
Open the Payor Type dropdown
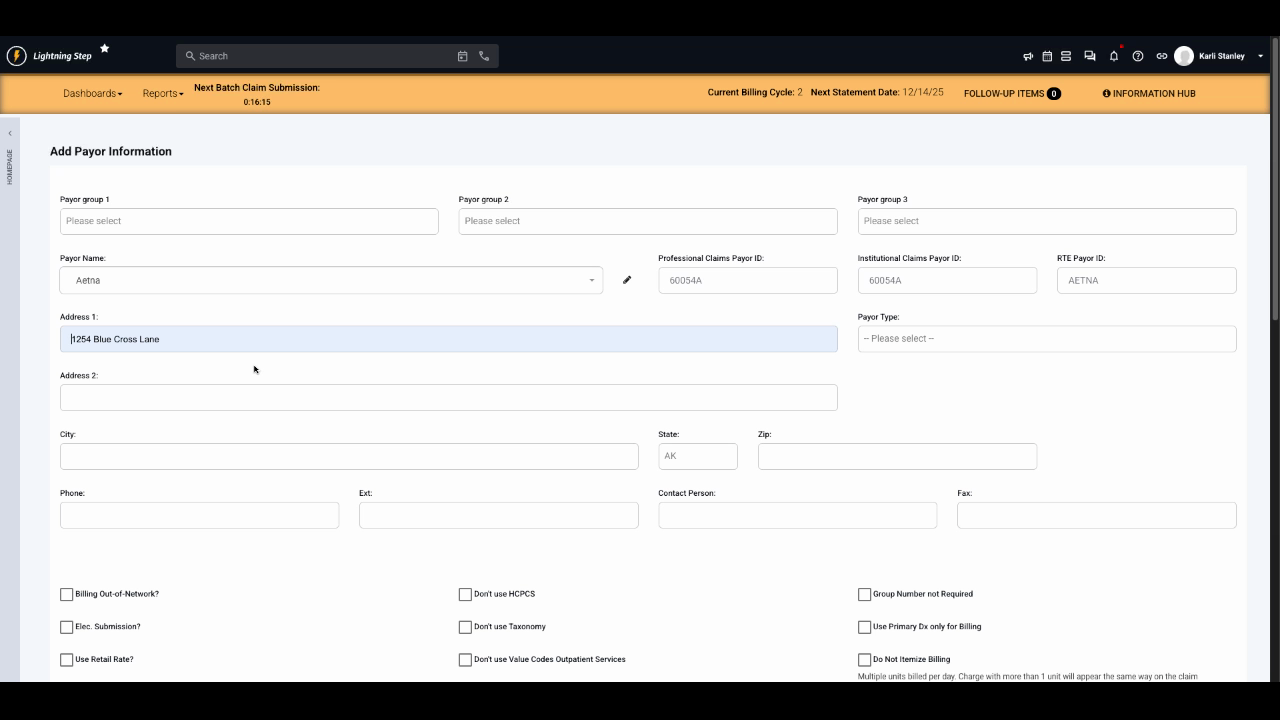click(x=1047, y=338)
